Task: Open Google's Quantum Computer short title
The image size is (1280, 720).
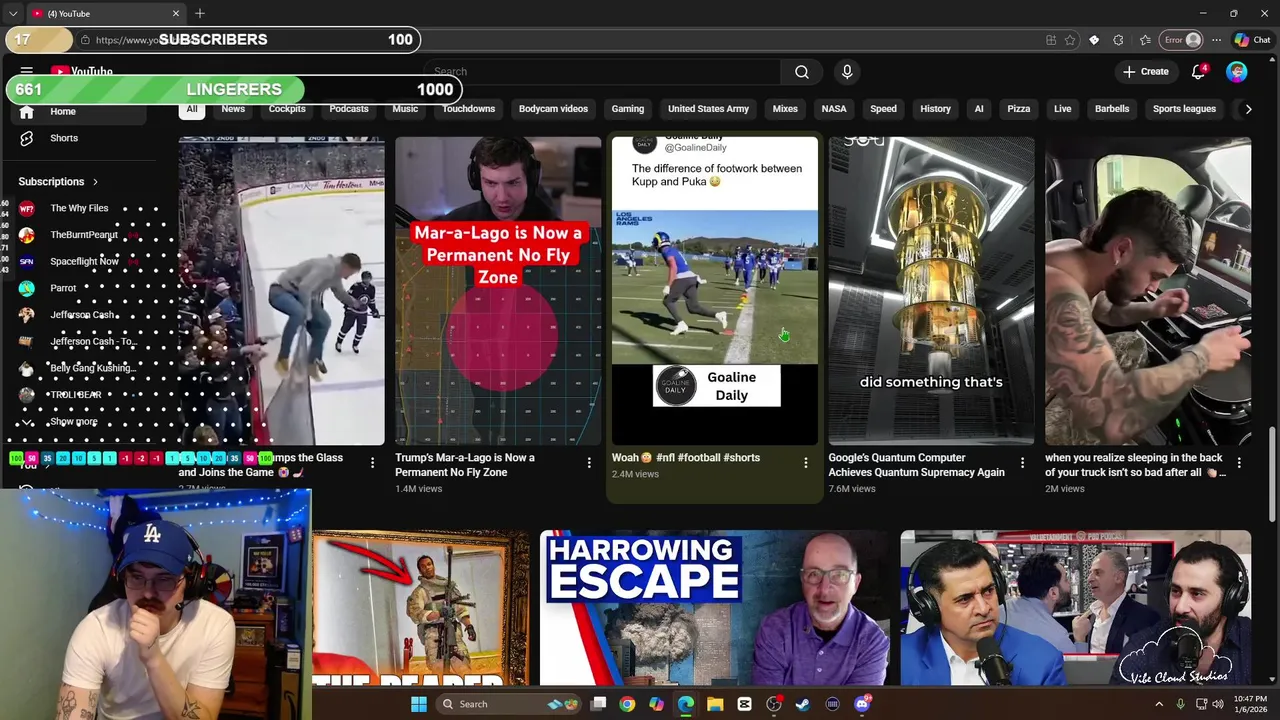Action: click(916, 465)
